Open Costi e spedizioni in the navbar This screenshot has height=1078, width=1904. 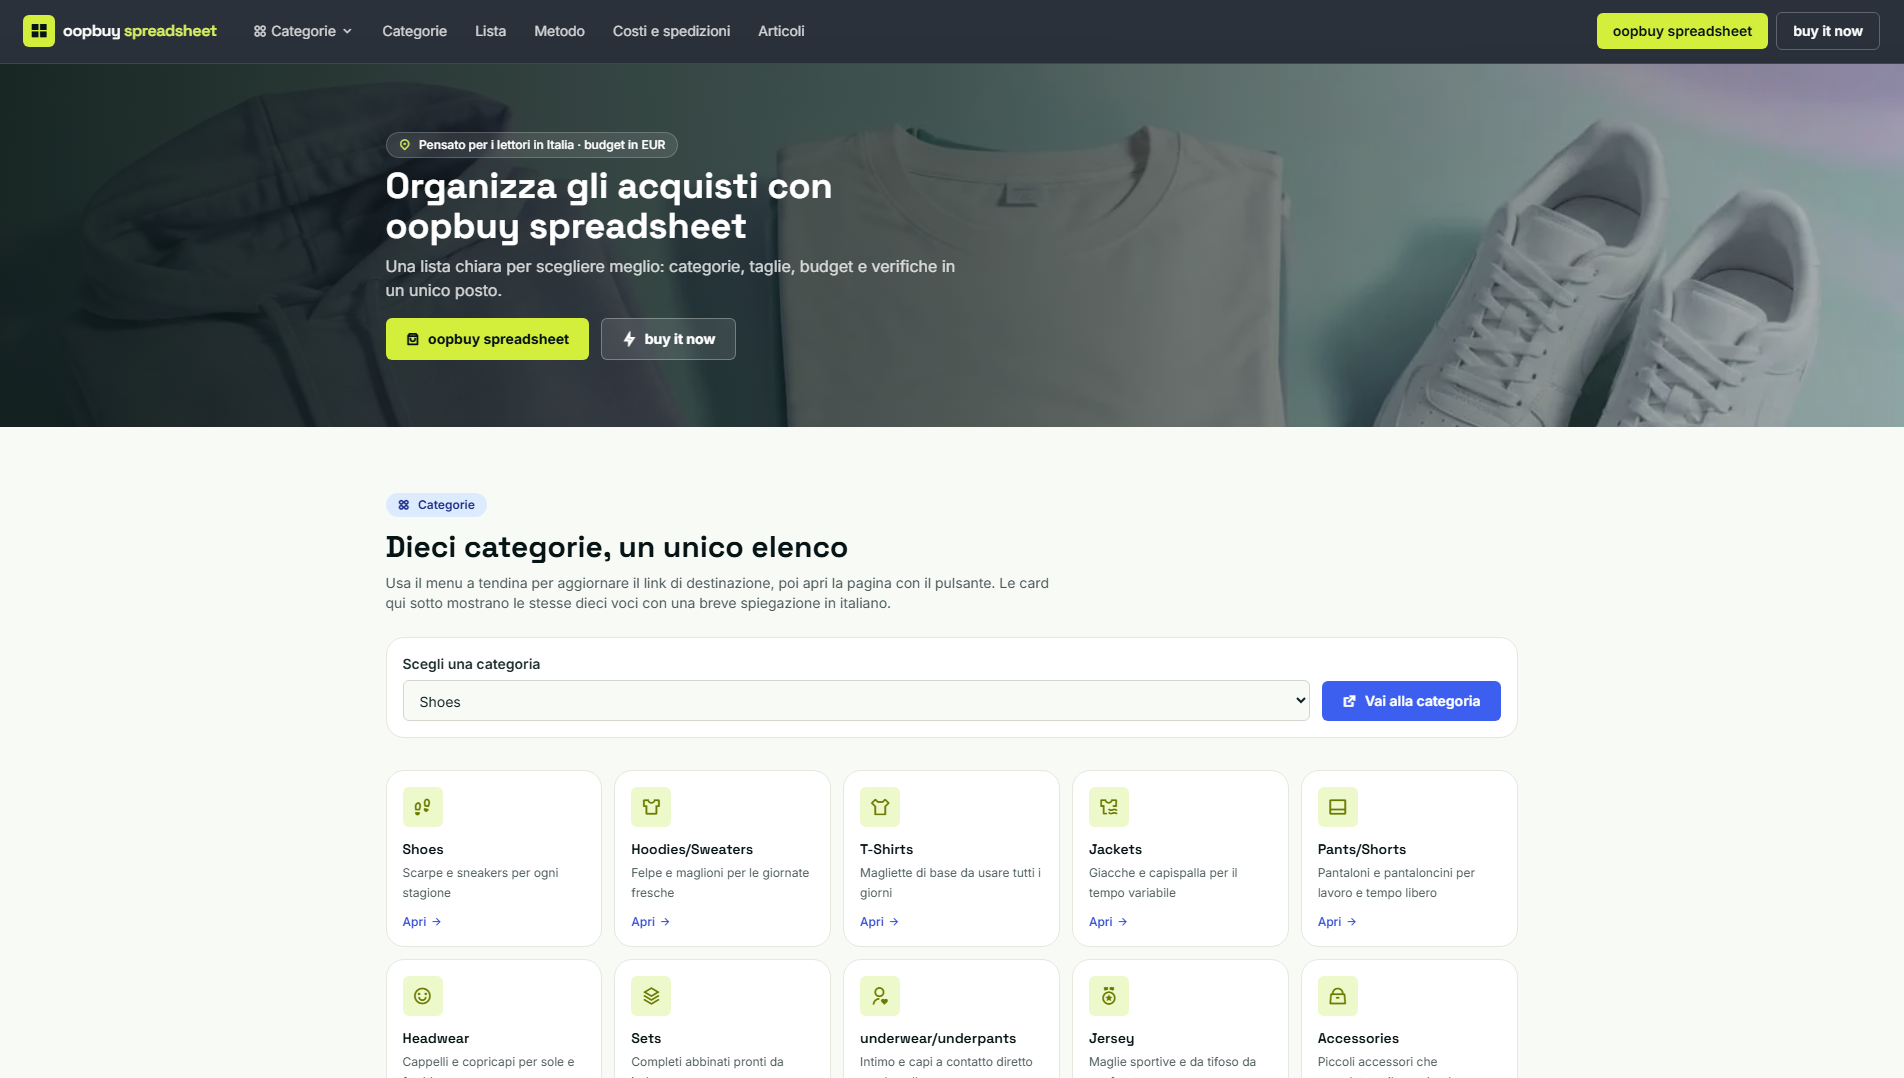coord(671,31)
